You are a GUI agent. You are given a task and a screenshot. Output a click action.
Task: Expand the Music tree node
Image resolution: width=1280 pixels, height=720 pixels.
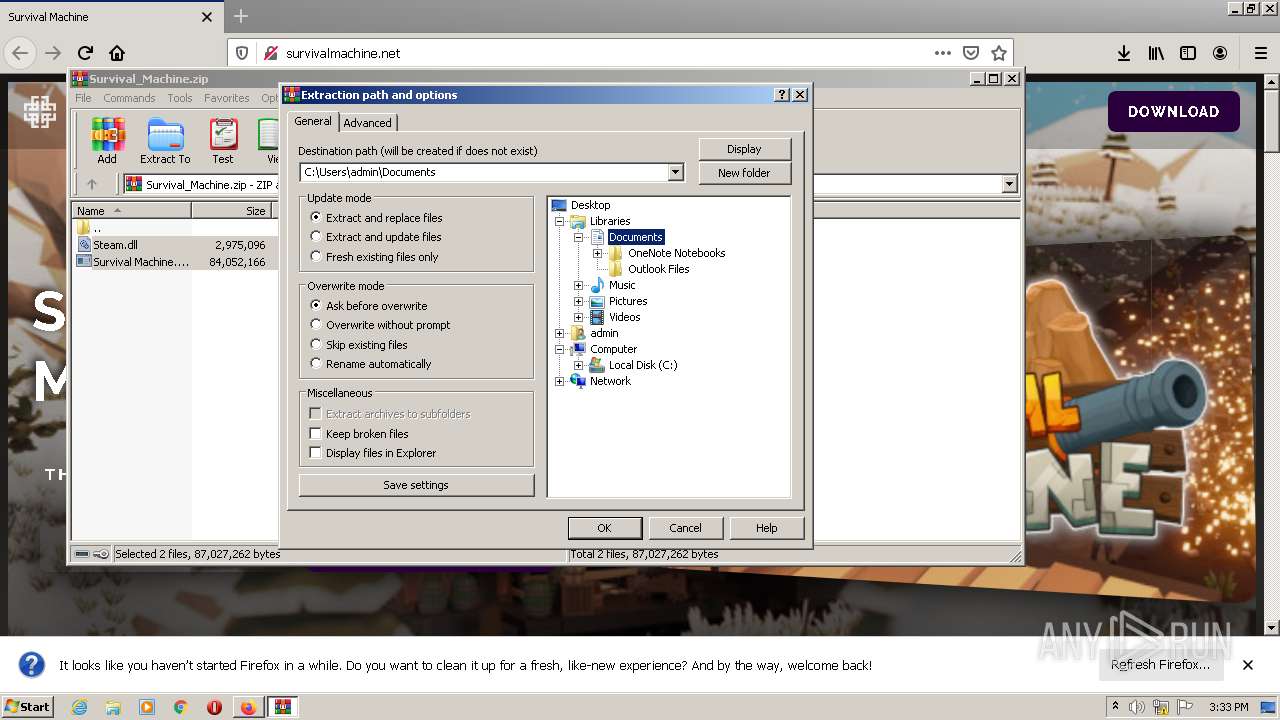(579, 285)
